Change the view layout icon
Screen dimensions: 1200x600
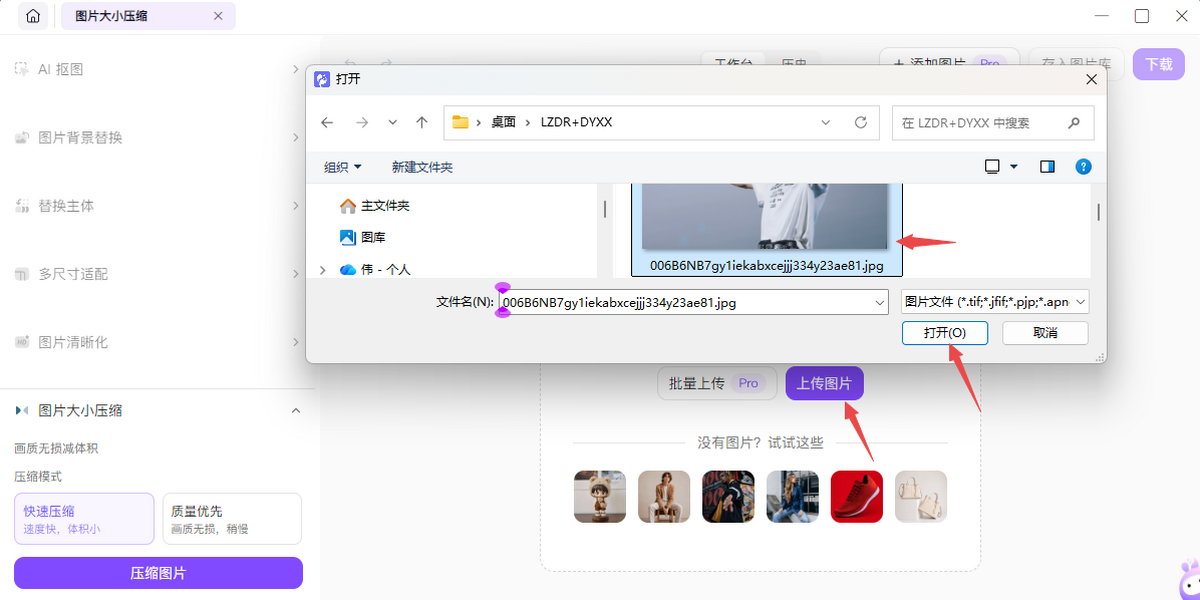pyautogui.click(x=993, y=167)
